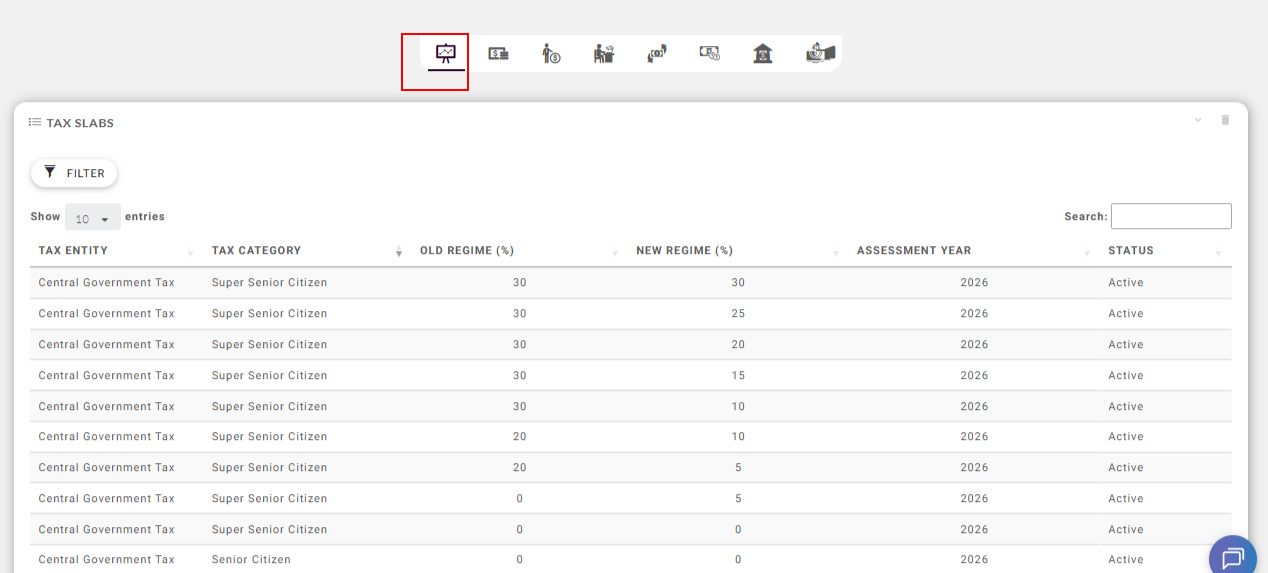Sort by Status column header
This screenshot has width=1268, height=573.
click(1130, 251)
